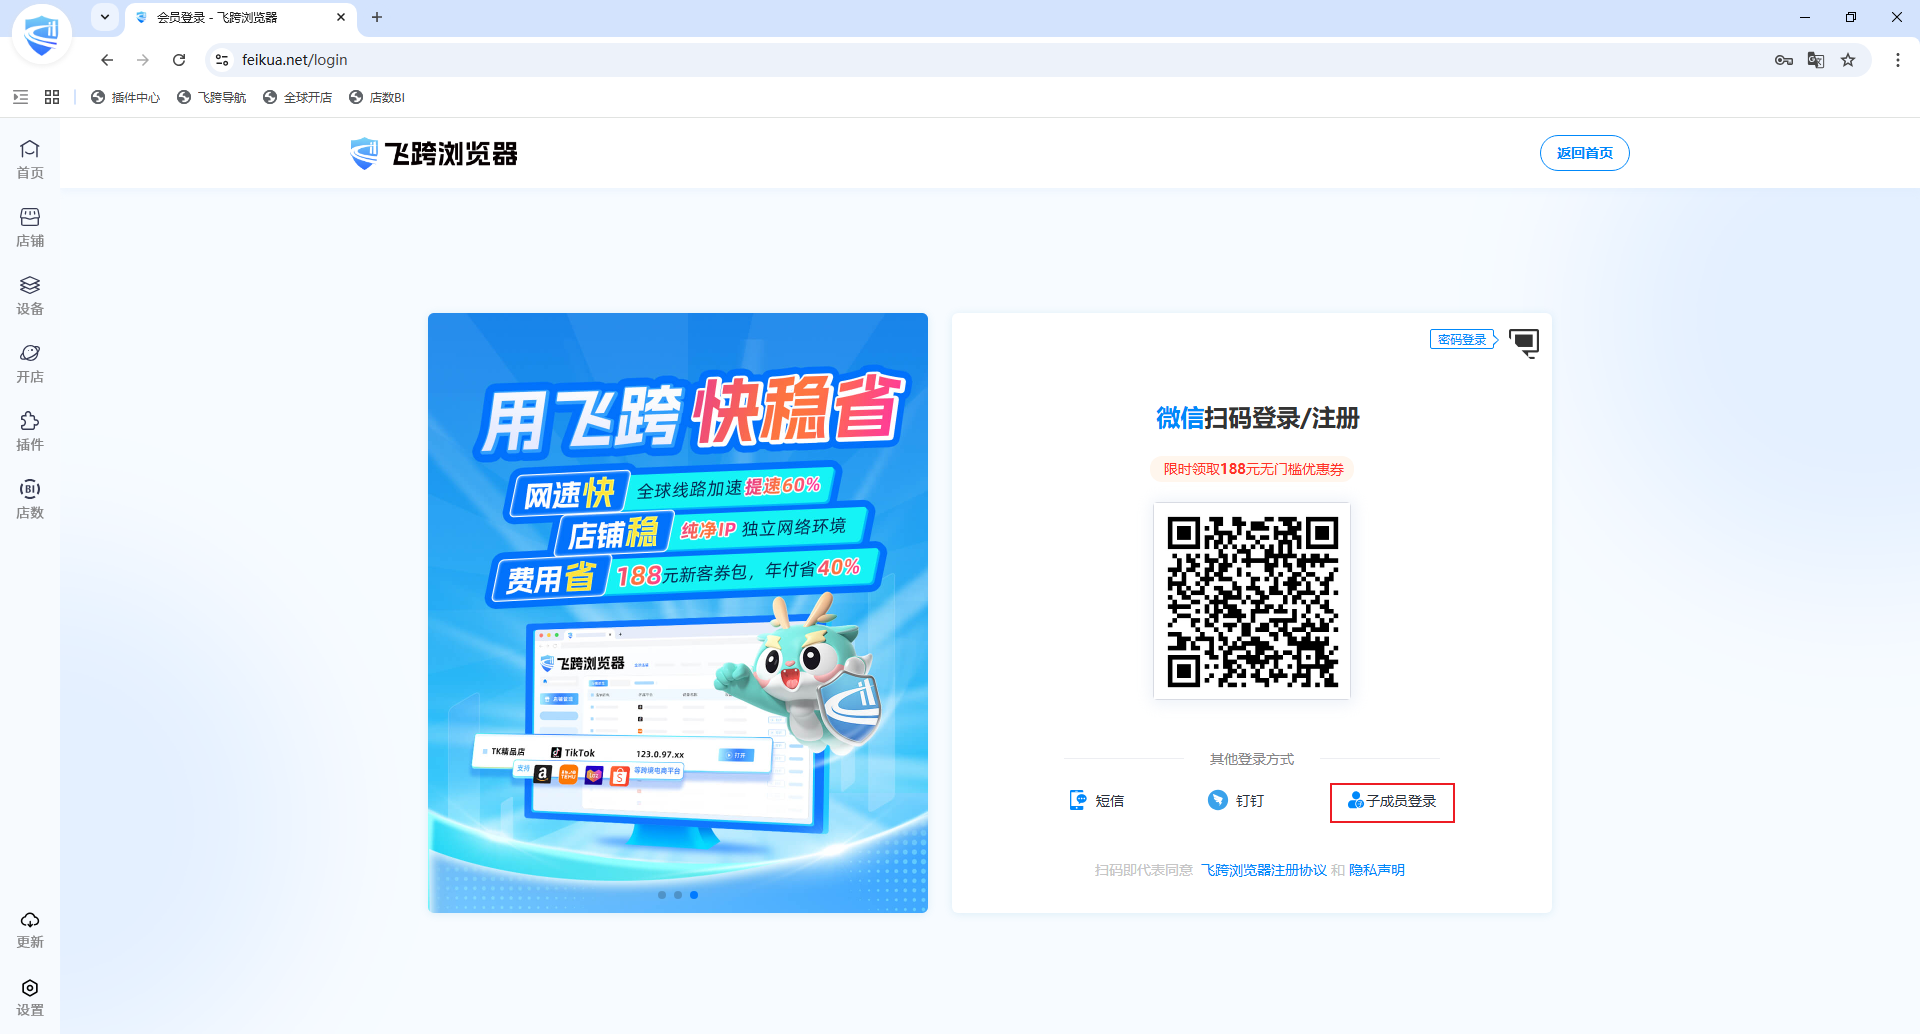Open the 插件 plugins sidebar icon
Viewport: 1920px width, 1034px height.
point(30,431)
